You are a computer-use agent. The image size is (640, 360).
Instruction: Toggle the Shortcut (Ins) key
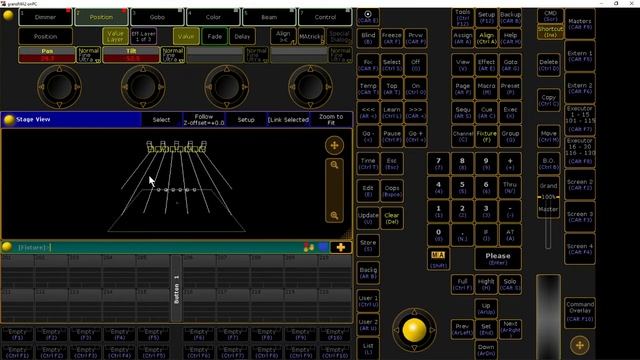(550, 32)
